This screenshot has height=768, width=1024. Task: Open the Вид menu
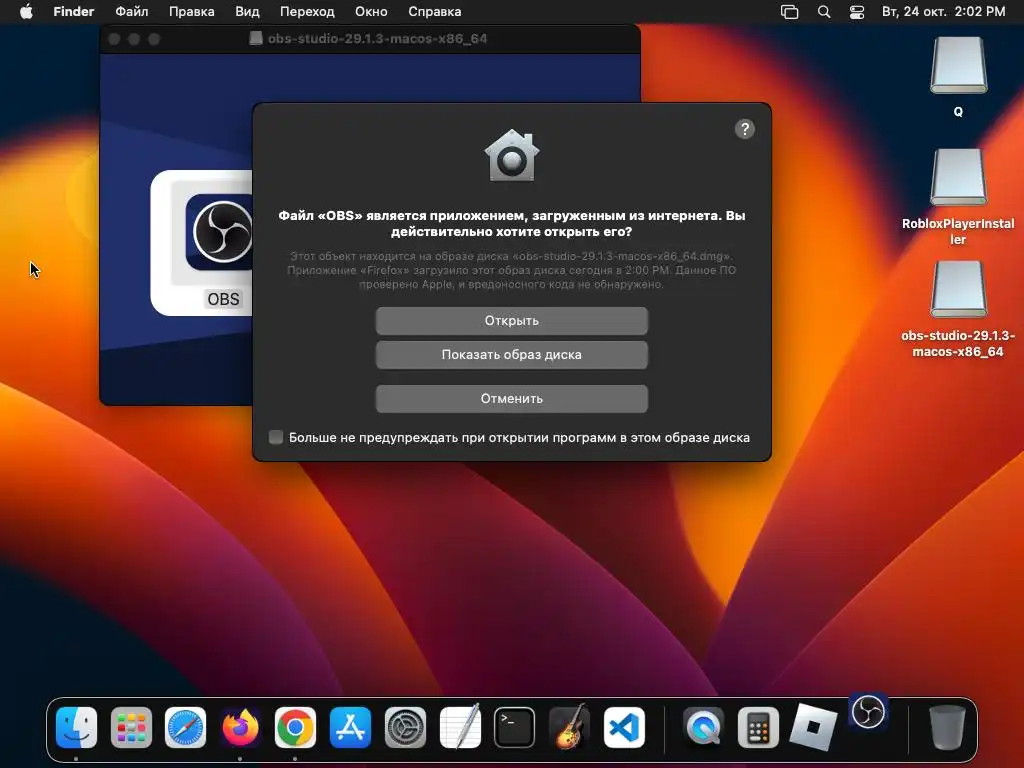(247, 12)
